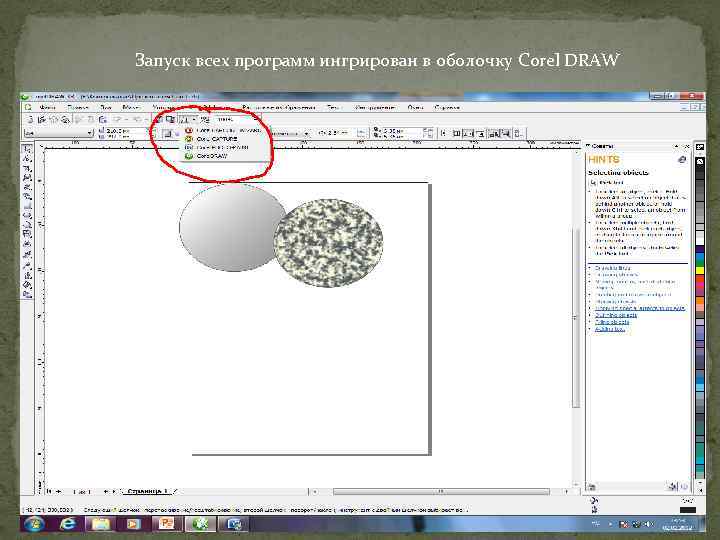This screenshot has height=540, width=720.
Task: Open the Application launcher button
Action: point(187,119)
